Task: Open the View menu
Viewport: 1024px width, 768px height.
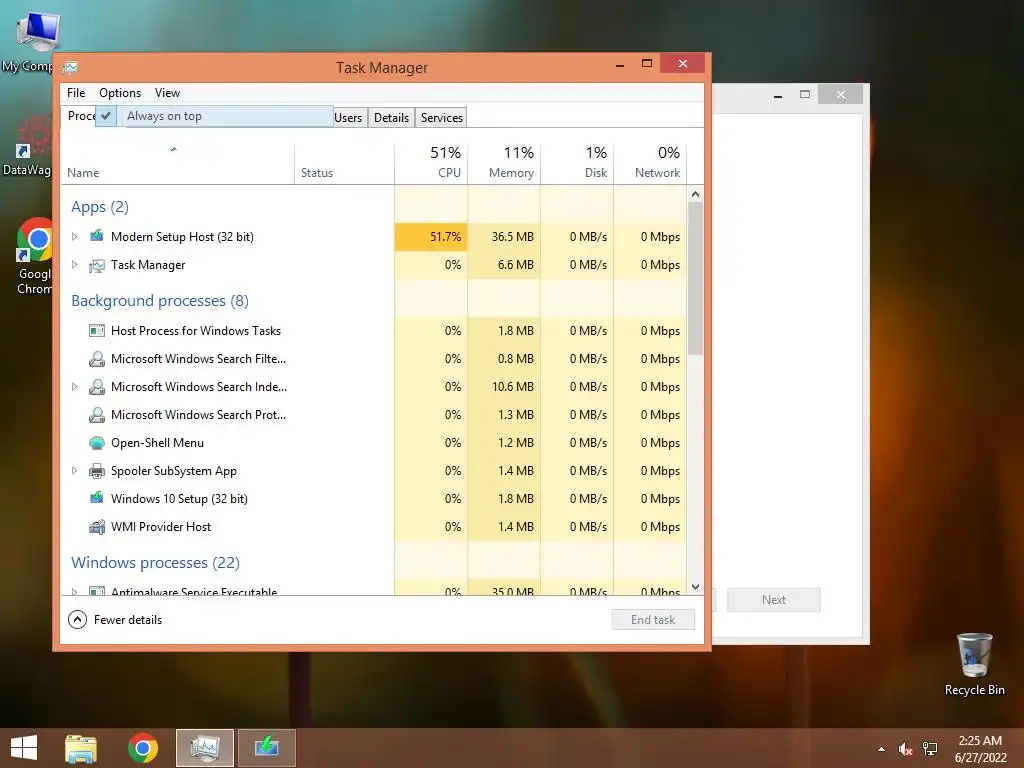Action: (167, 93)
